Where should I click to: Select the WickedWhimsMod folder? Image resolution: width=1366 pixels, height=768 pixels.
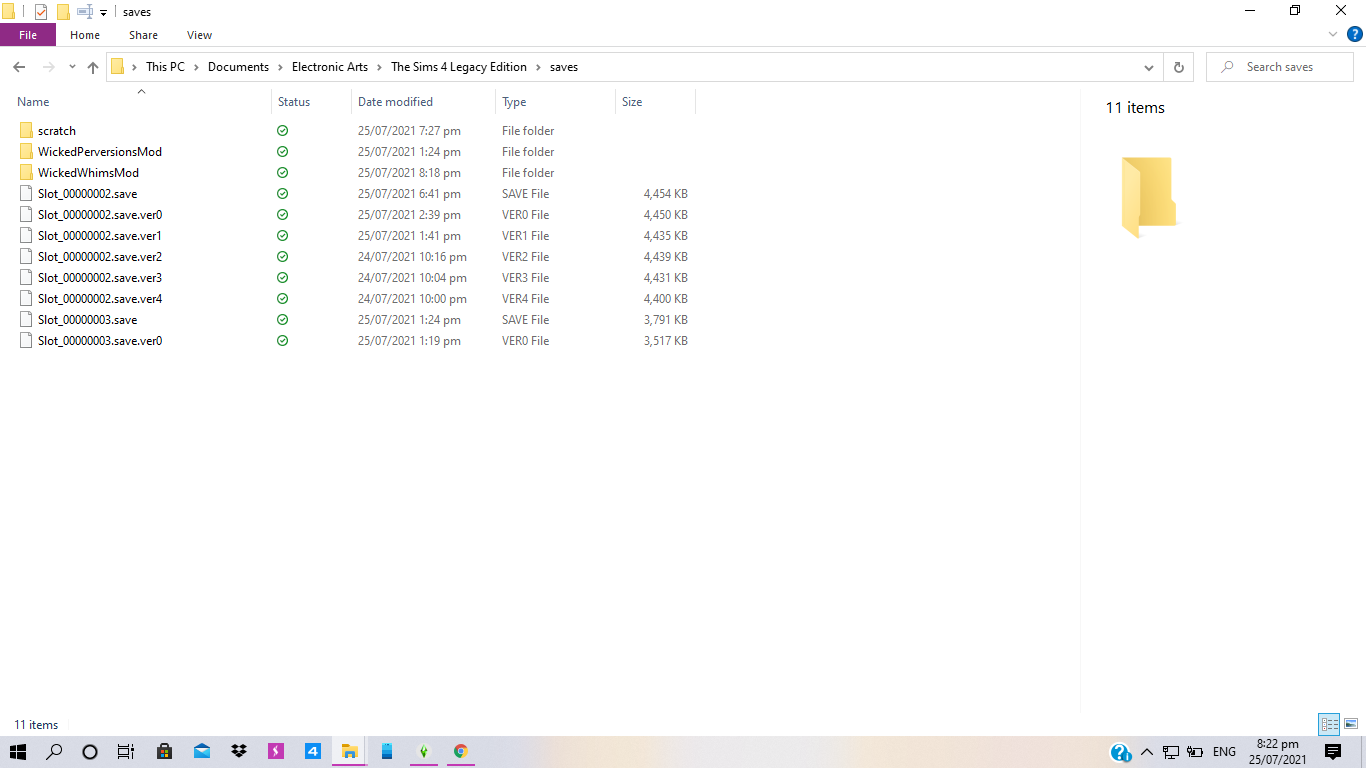pos(88,173)
